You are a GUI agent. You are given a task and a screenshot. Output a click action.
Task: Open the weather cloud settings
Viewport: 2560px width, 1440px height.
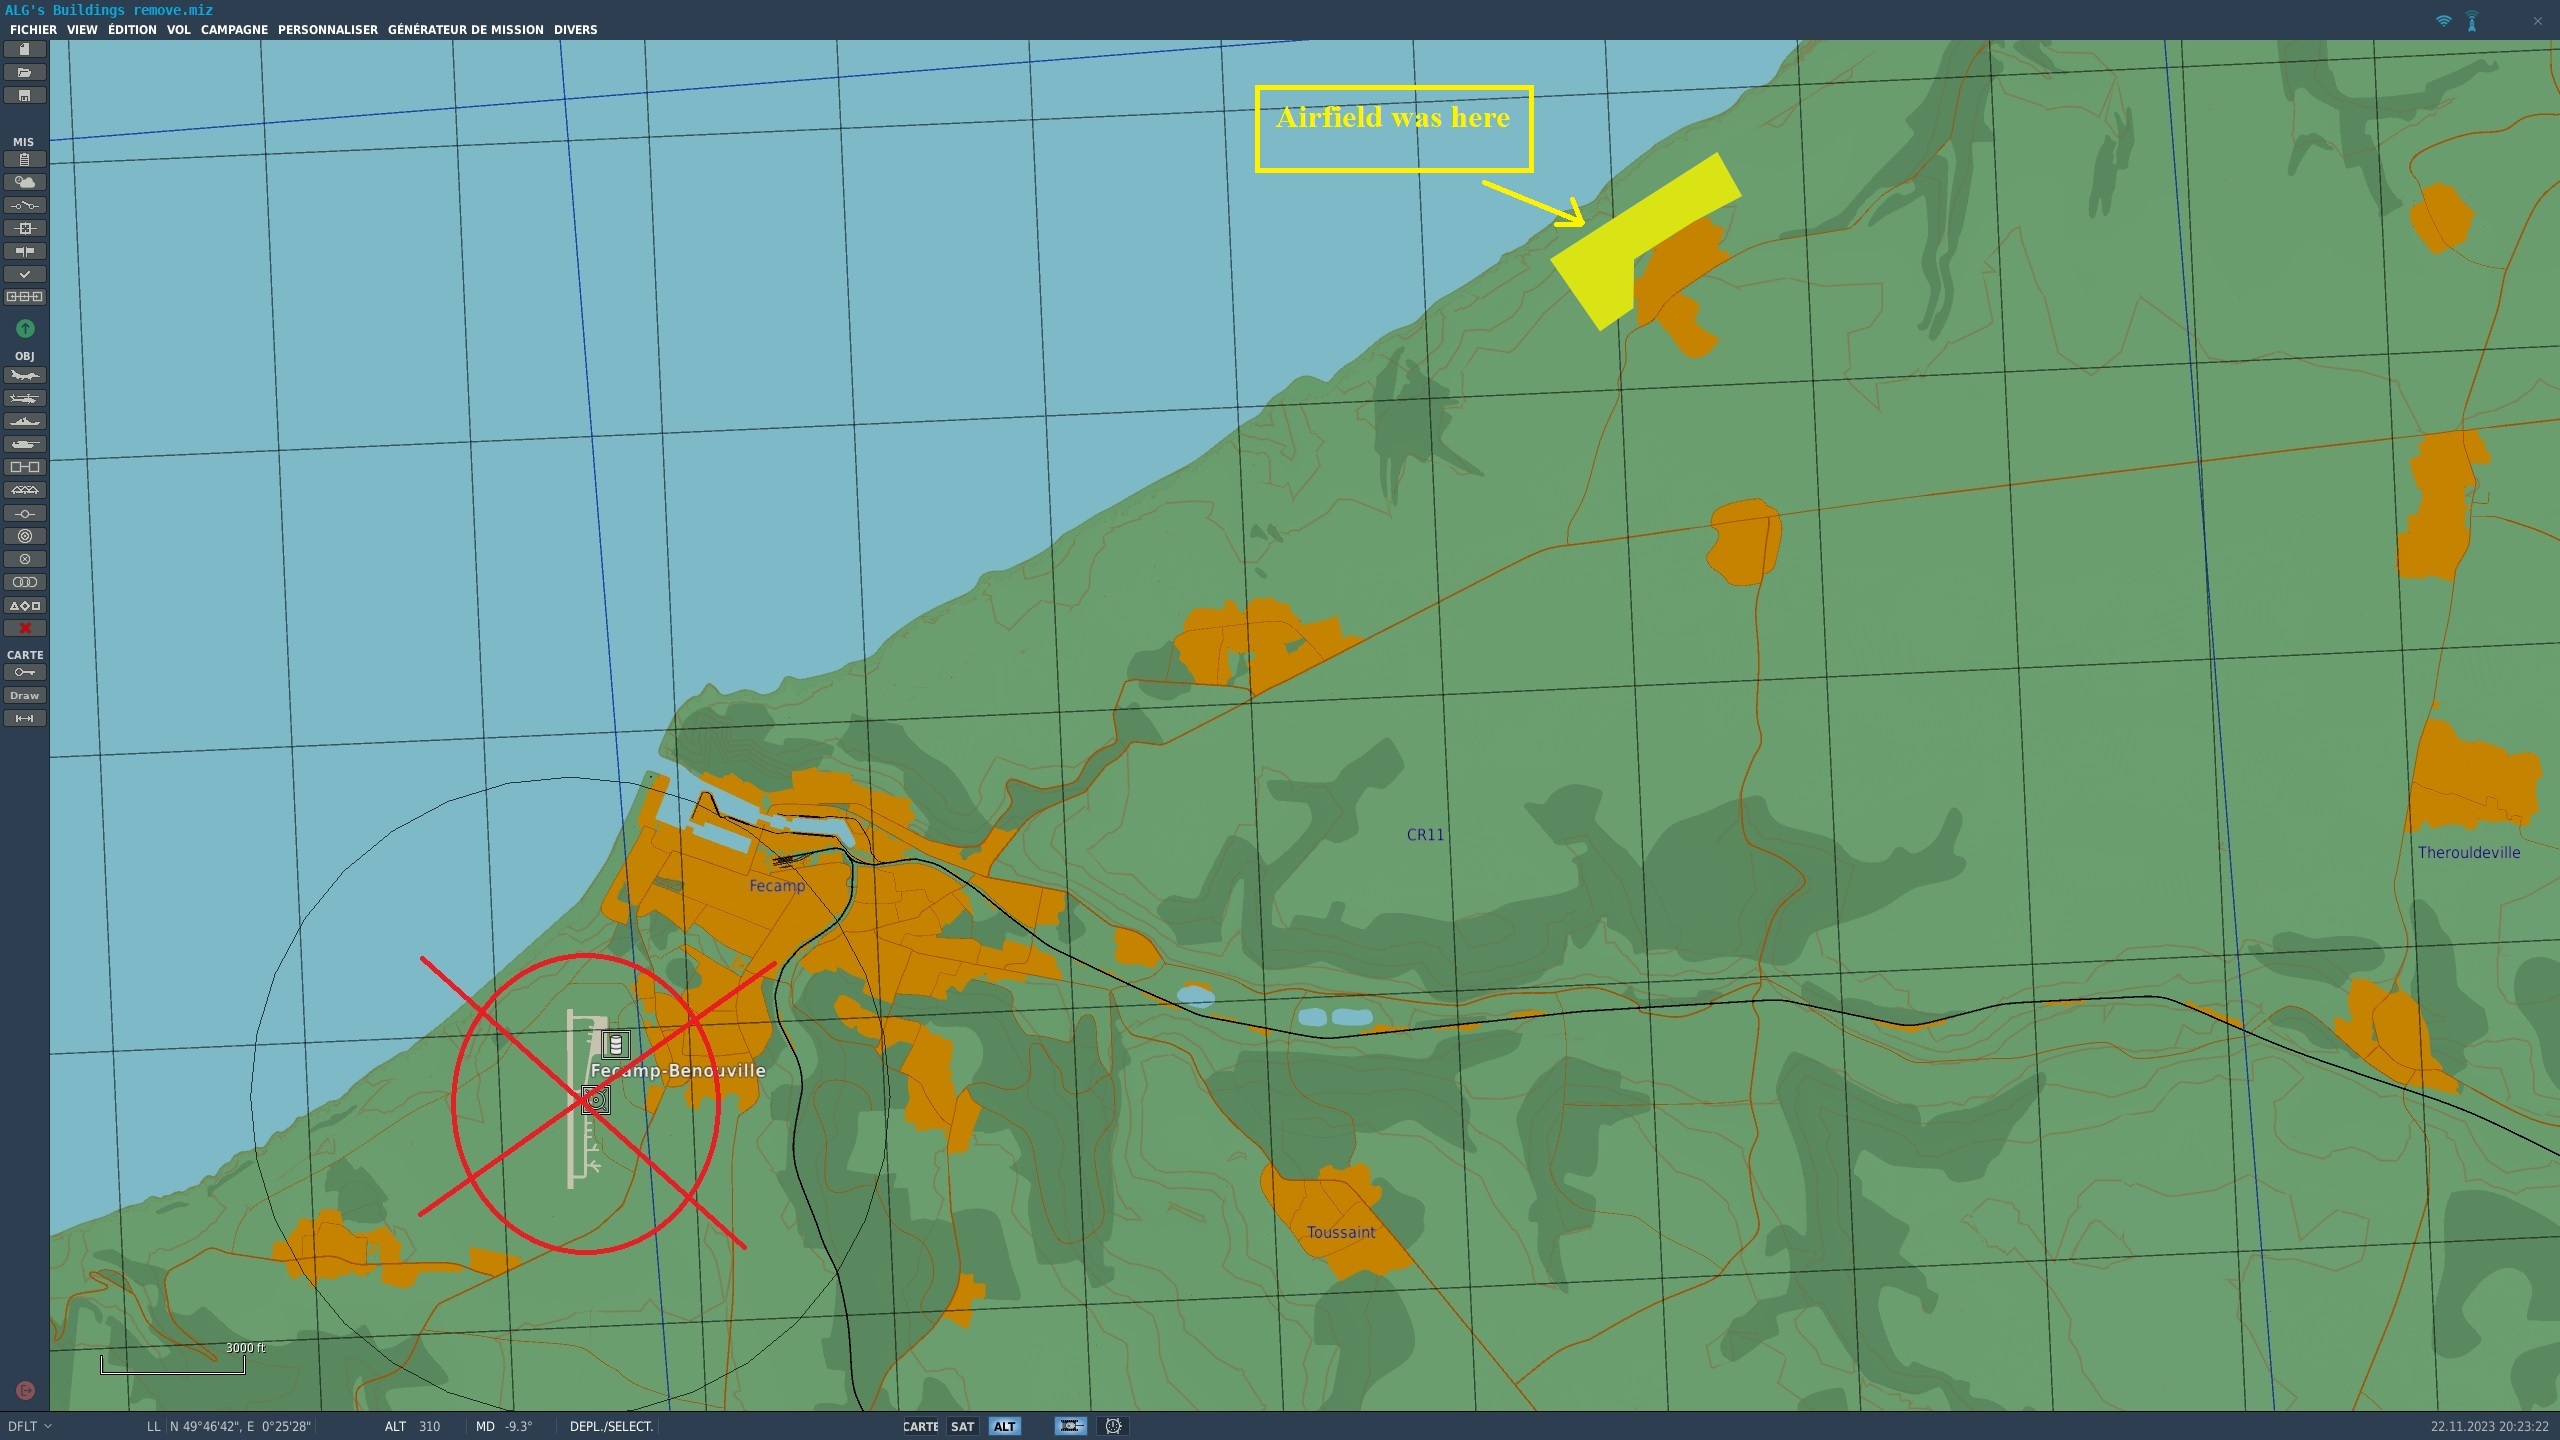point(25,182)
